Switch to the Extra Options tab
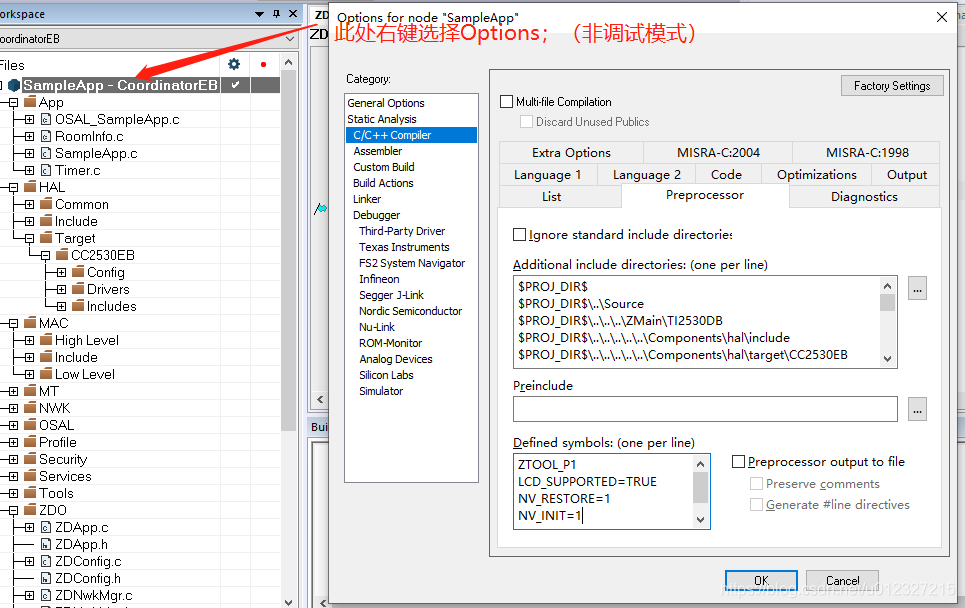Image resolution: width=965 pixels, height=608 pixels. (x=571, y=153)
